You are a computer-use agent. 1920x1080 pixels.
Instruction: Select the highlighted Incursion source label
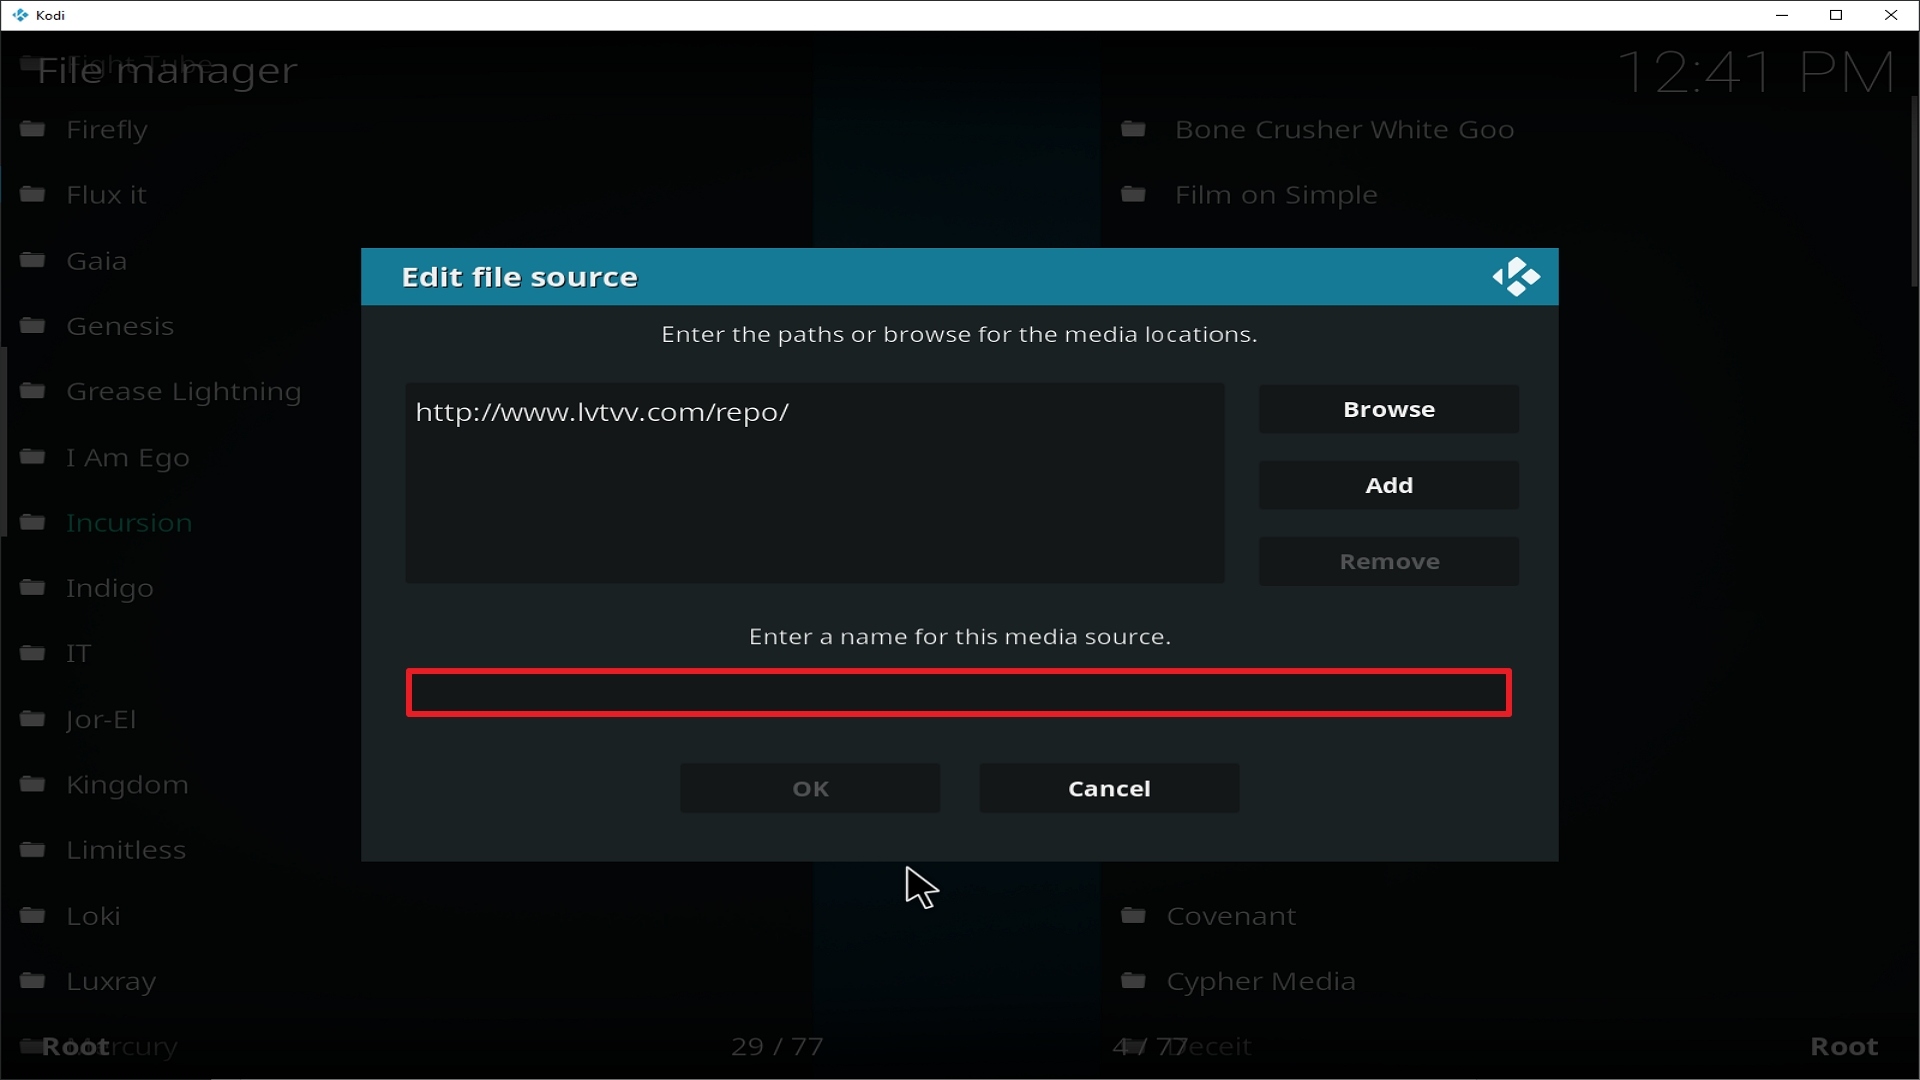[129, 523]
